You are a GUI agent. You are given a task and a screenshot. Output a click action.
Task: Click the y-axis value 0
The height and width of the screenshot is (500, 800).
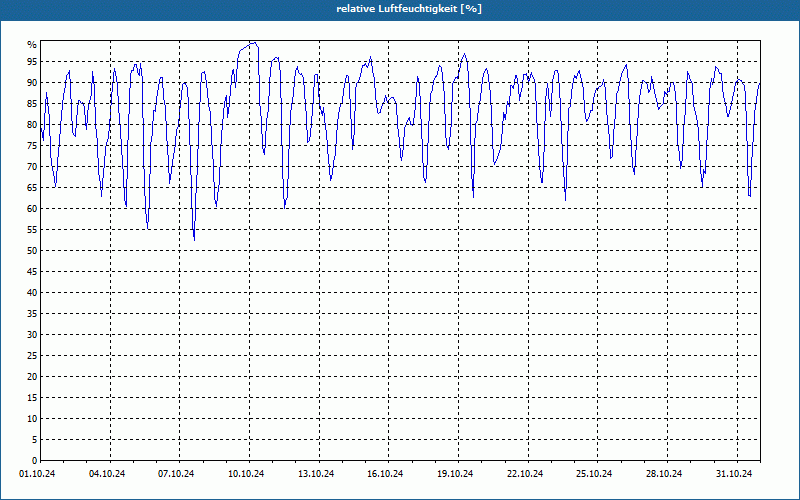[x=35, y=461]
